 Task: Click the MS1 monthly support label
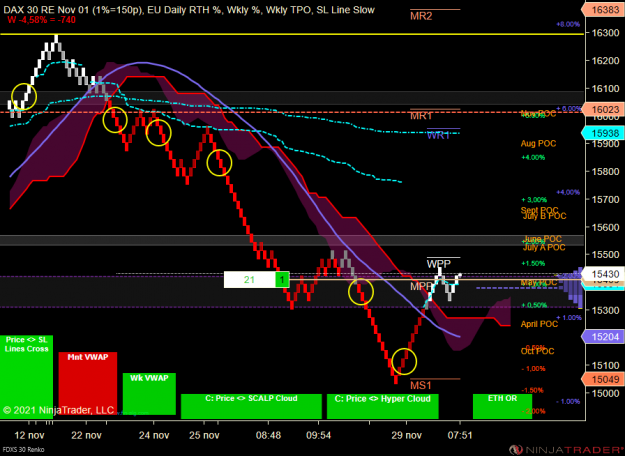pos(421,385)
